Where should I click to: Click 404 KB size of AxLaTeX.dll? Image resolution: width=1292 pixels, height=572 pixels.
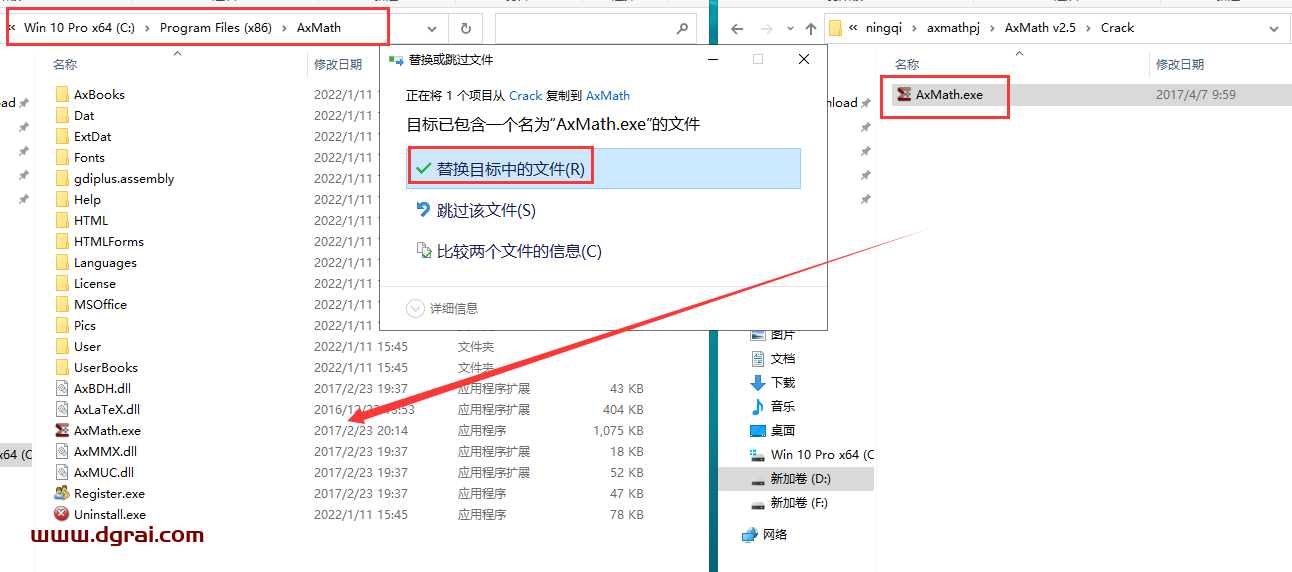[623, 409]
